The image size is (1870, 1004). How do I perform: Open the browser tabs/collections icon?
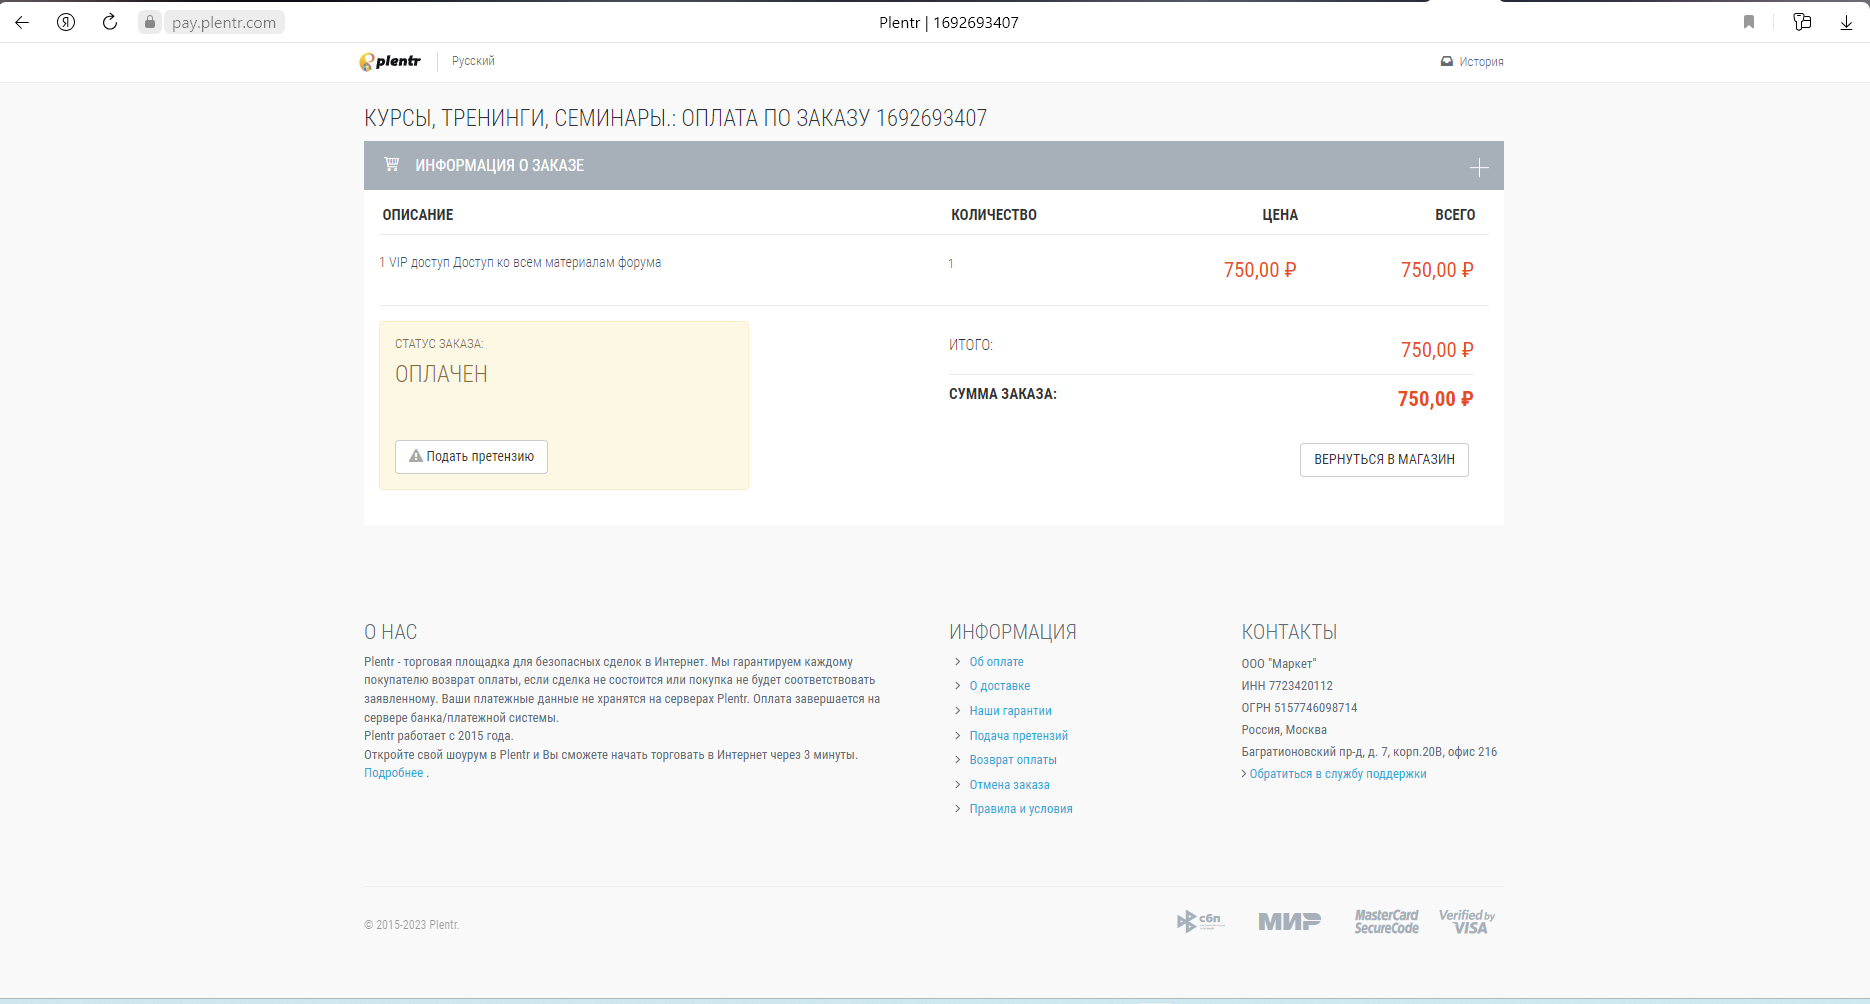[1802, 22]
